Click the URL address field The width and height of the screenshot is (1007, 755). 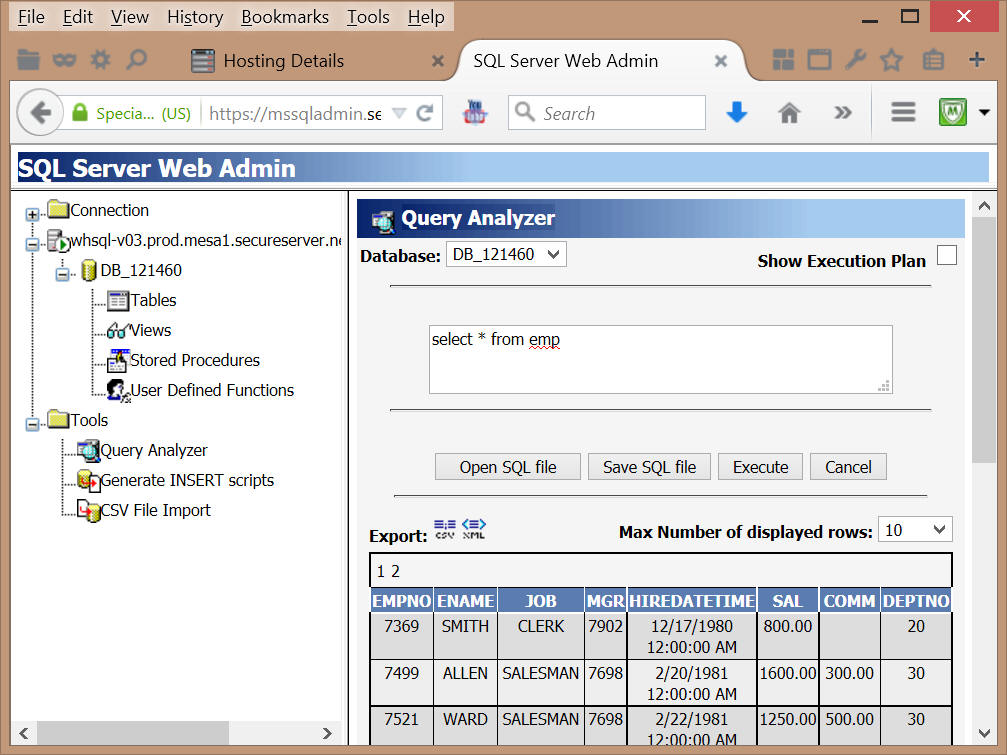click(x=295, y=114)
